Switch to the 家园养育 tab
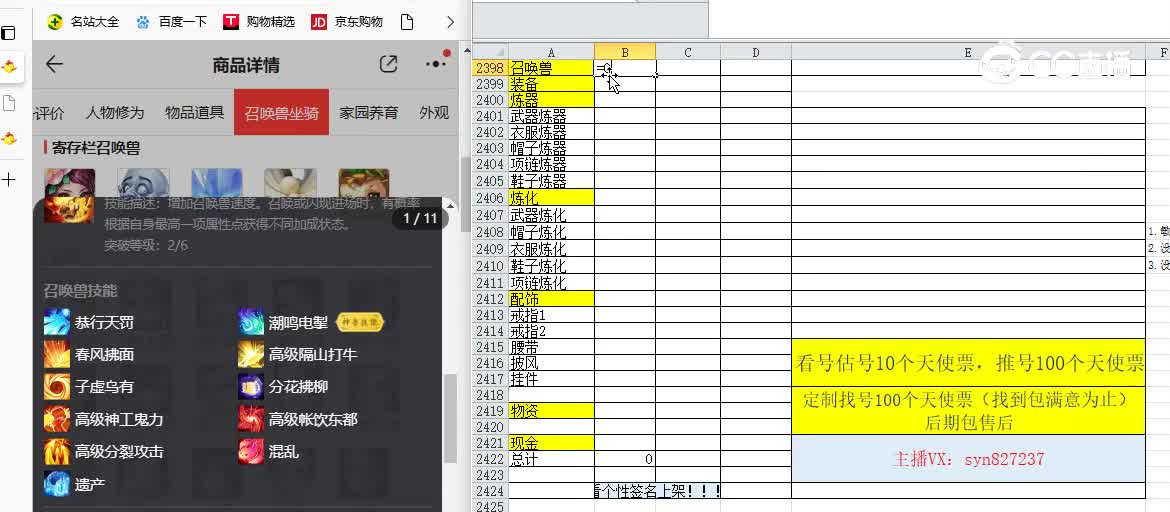This screenshot has width=1170, height=512. (x=369, y=113)
